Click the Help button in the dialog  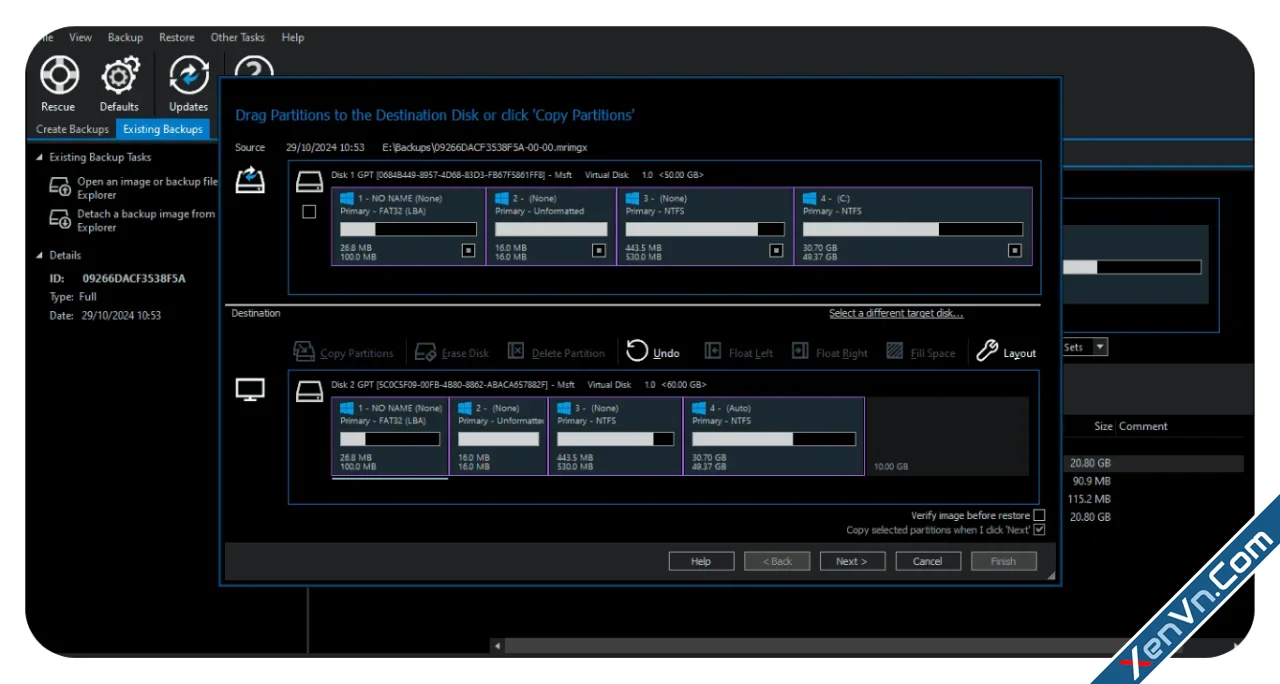(x=701, y=561)
